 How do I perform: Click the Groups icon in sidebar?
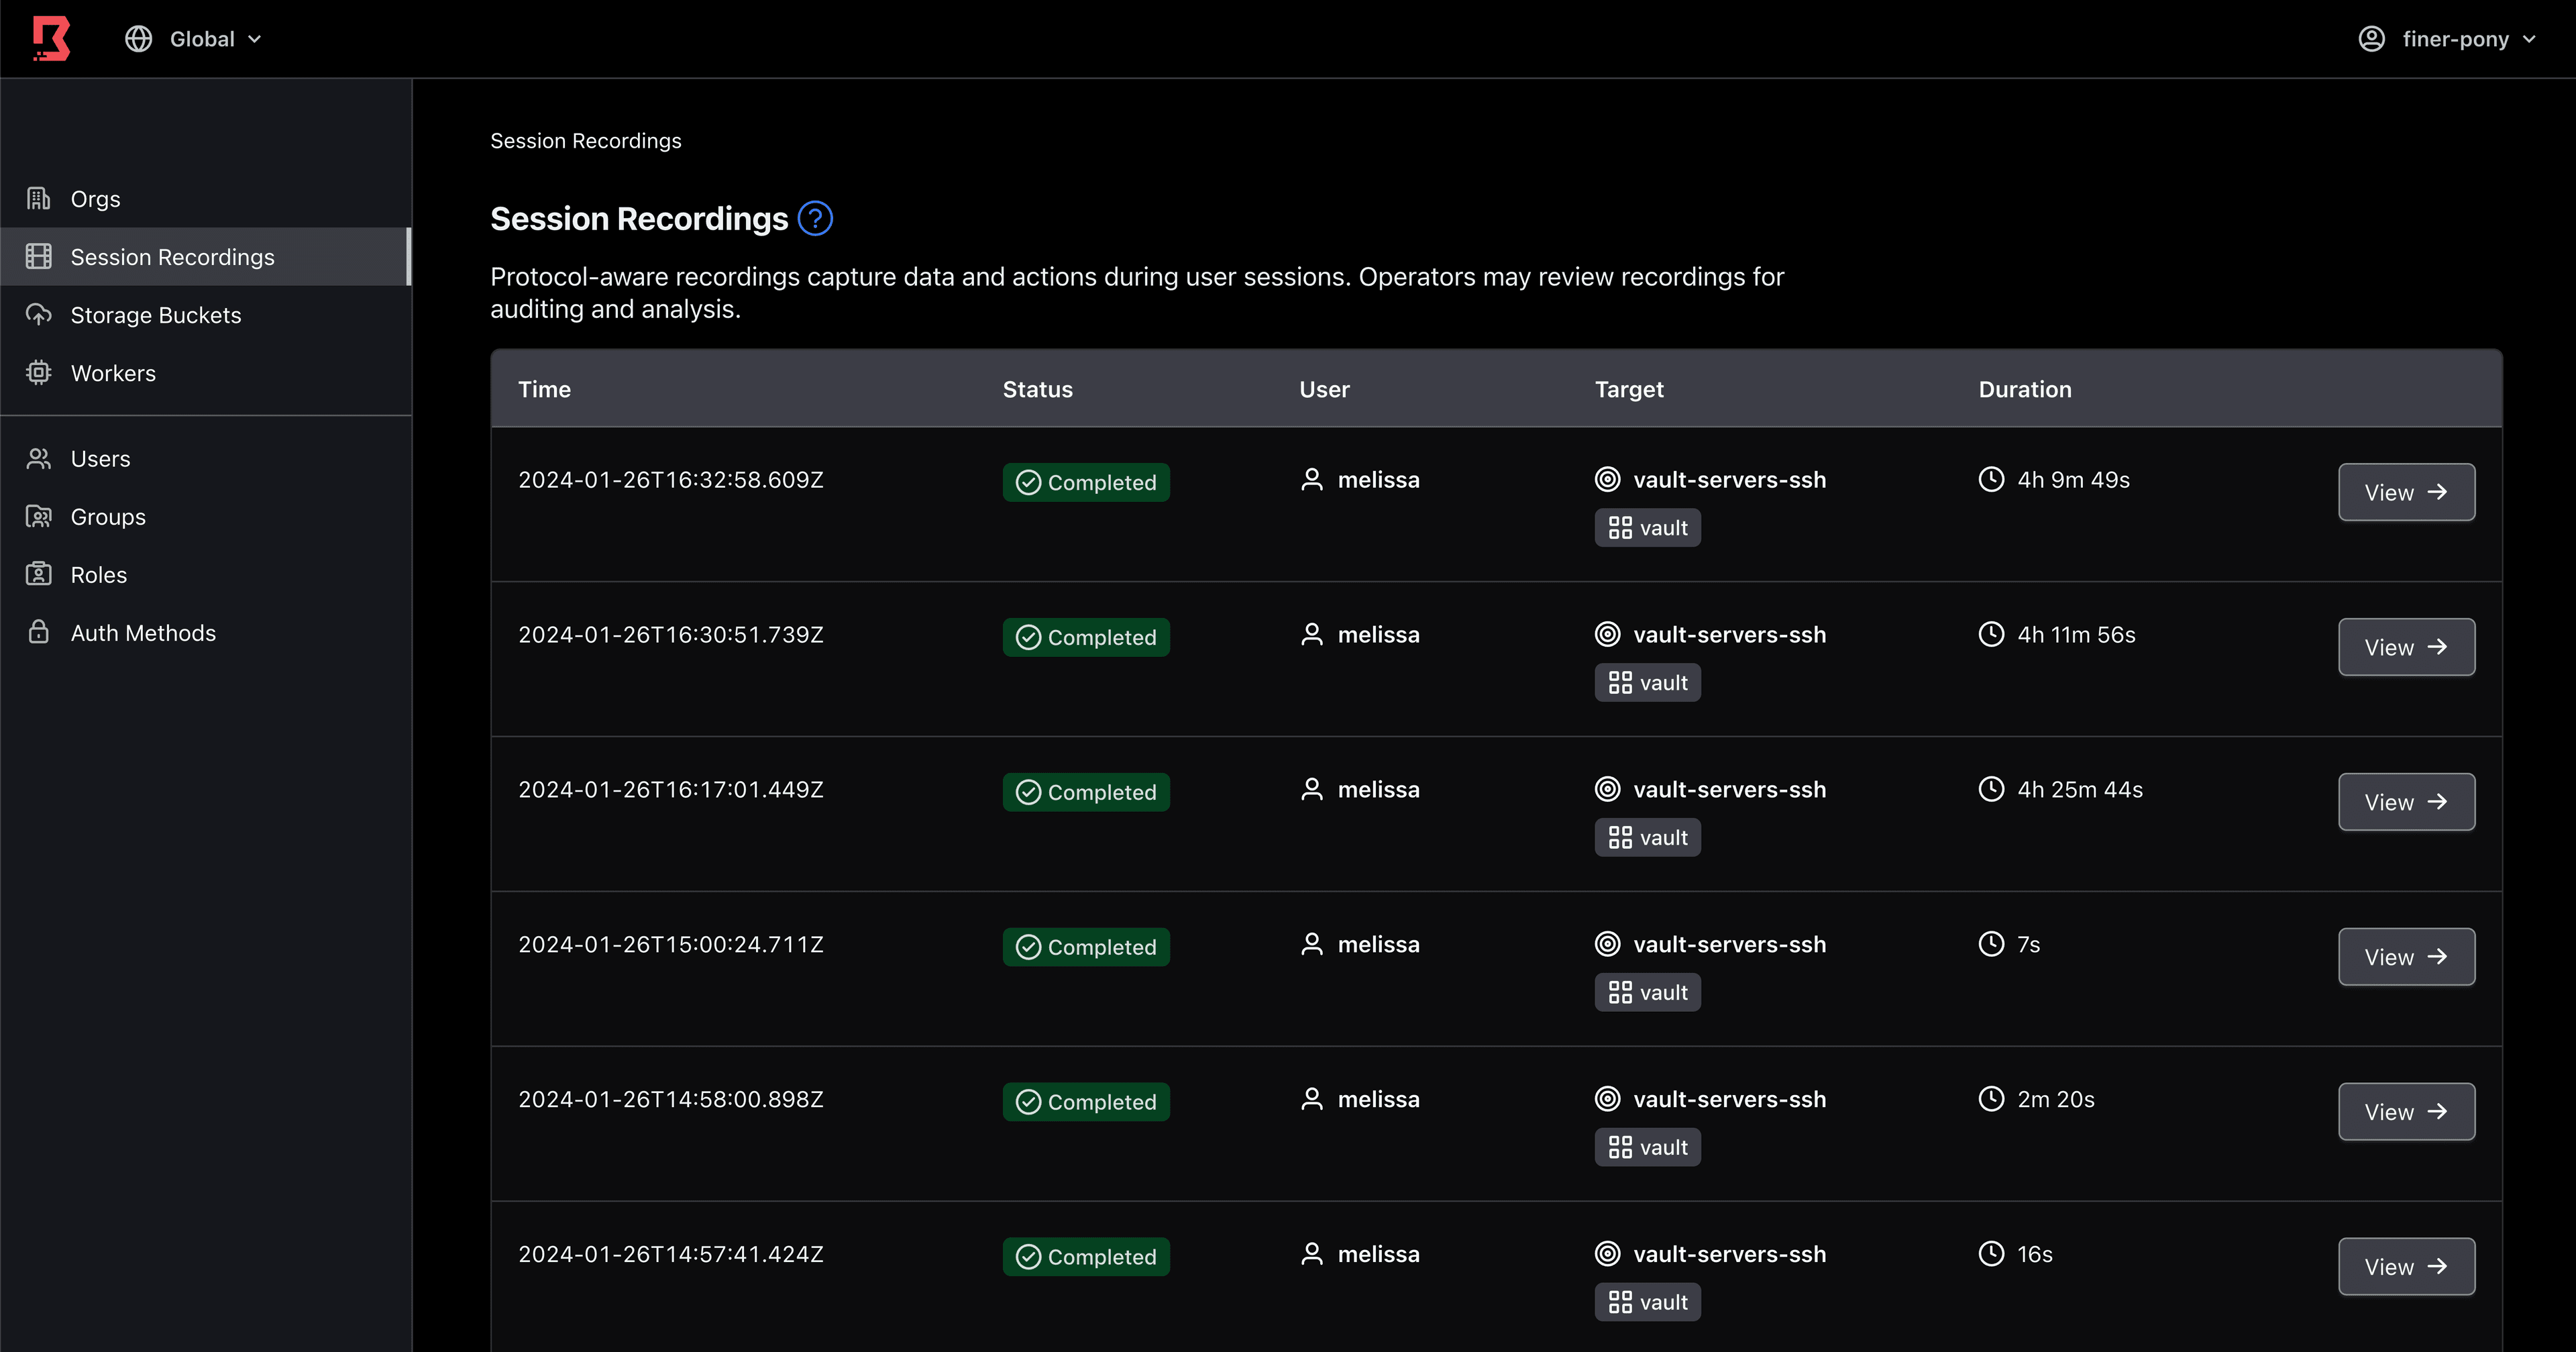38,517
